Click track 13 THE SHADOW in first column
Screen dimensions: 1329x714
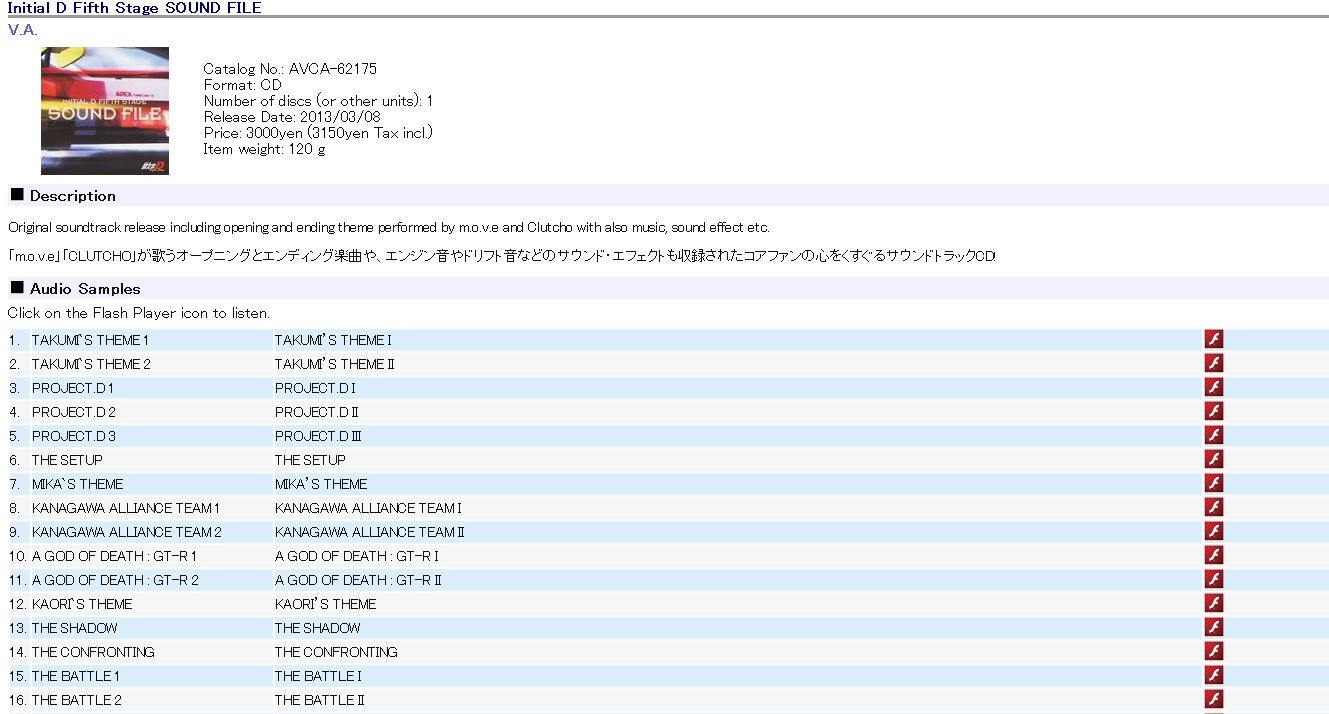tap(74, 628)
